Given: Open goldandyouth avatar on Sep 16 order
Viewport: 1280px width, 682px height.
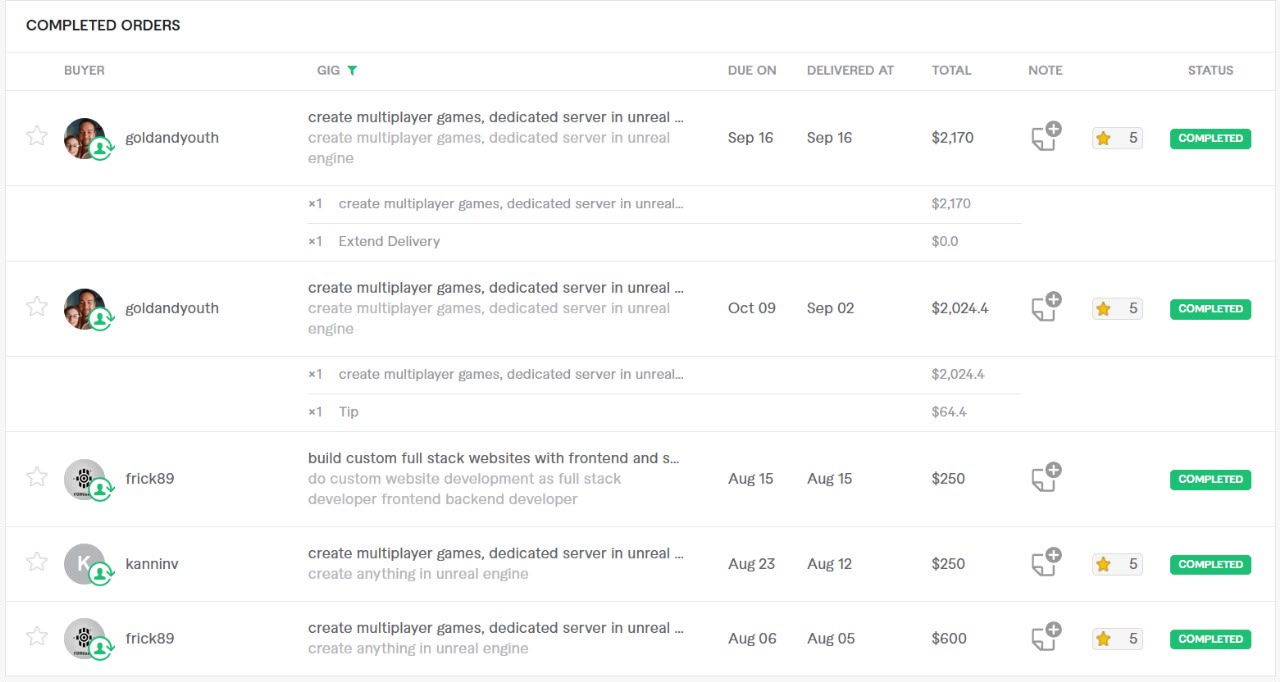Looking at the screenshot, I should coord(86,139).
